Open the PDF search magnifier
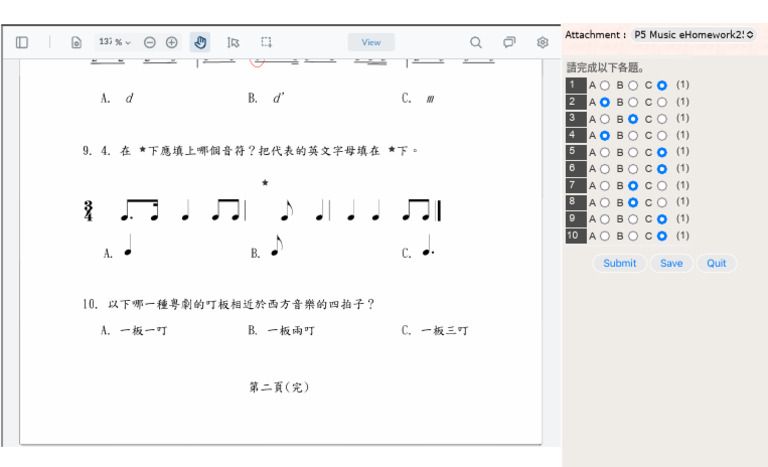Image resolution: width=768 pixels, height=467 pixels. pos(476,43)
